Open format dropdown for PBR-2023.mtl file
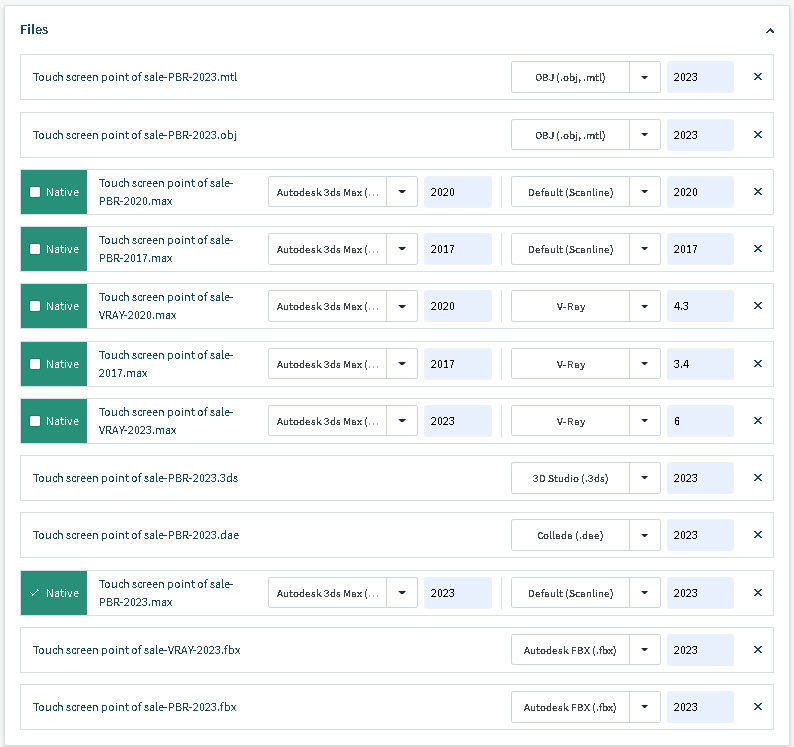The image size is (794, 747). point(644,77)
